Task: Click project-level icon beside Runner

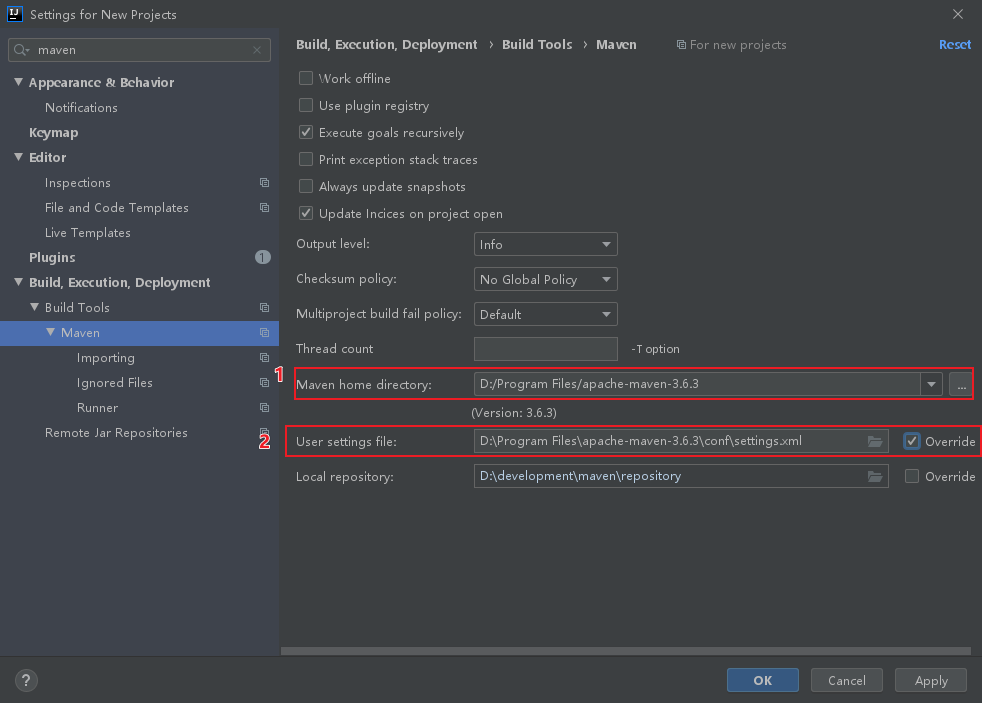Action: click(x=264, y=408)
